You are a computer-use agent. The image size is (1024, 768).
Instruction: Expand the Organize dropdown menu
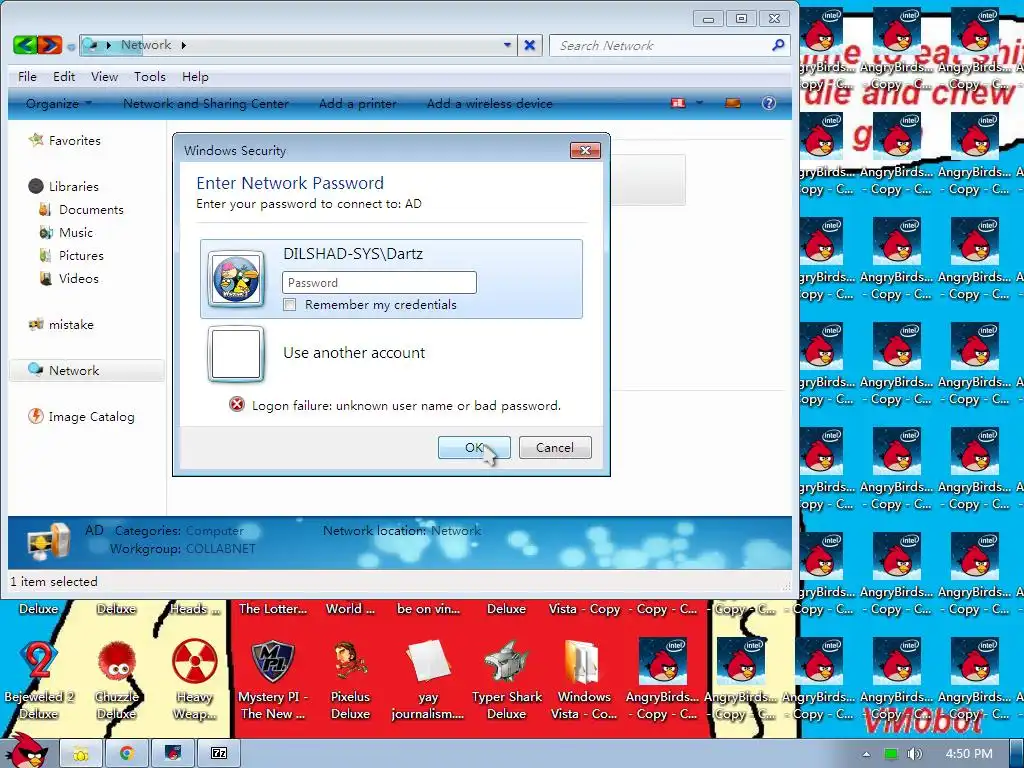click(59, 103)
